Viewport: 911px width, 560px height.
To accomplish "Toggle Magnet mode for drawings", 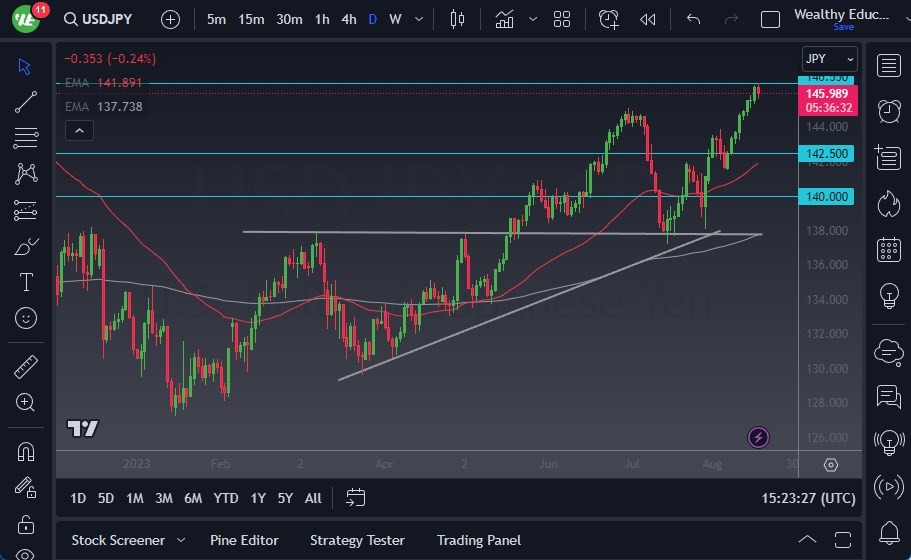I will pyautogui.click(x=26, y=451).
